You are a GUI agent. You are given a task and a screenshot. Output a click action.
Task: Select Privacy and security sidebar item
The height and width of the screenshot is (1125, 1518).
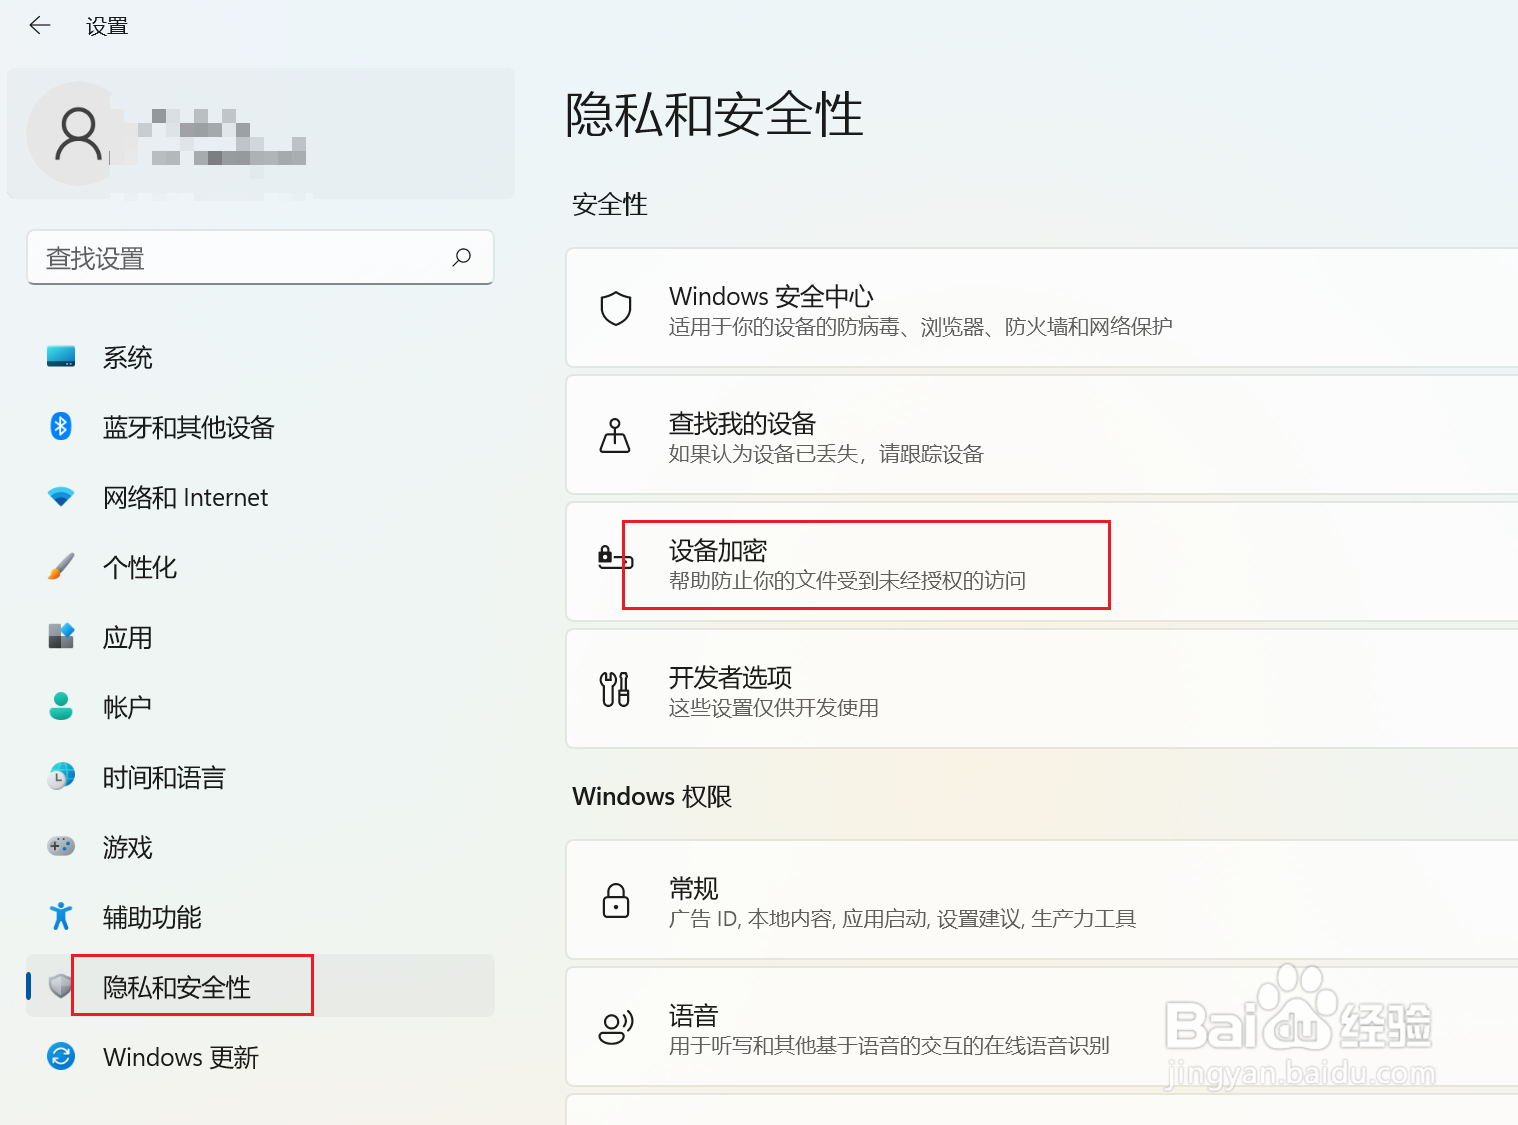coord(177,988)
